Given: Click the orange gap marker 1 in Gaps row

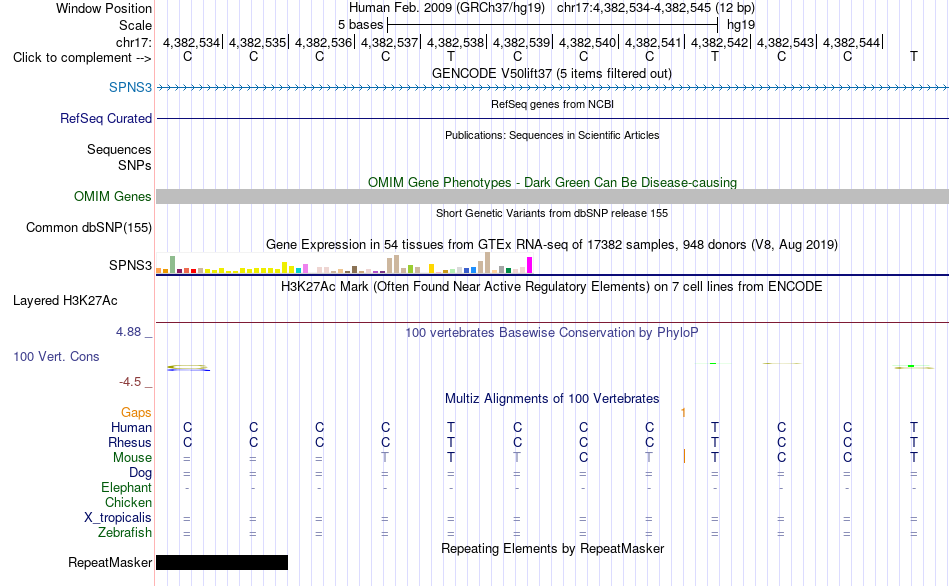Looking at the screenshot, I should click(683, 413).
